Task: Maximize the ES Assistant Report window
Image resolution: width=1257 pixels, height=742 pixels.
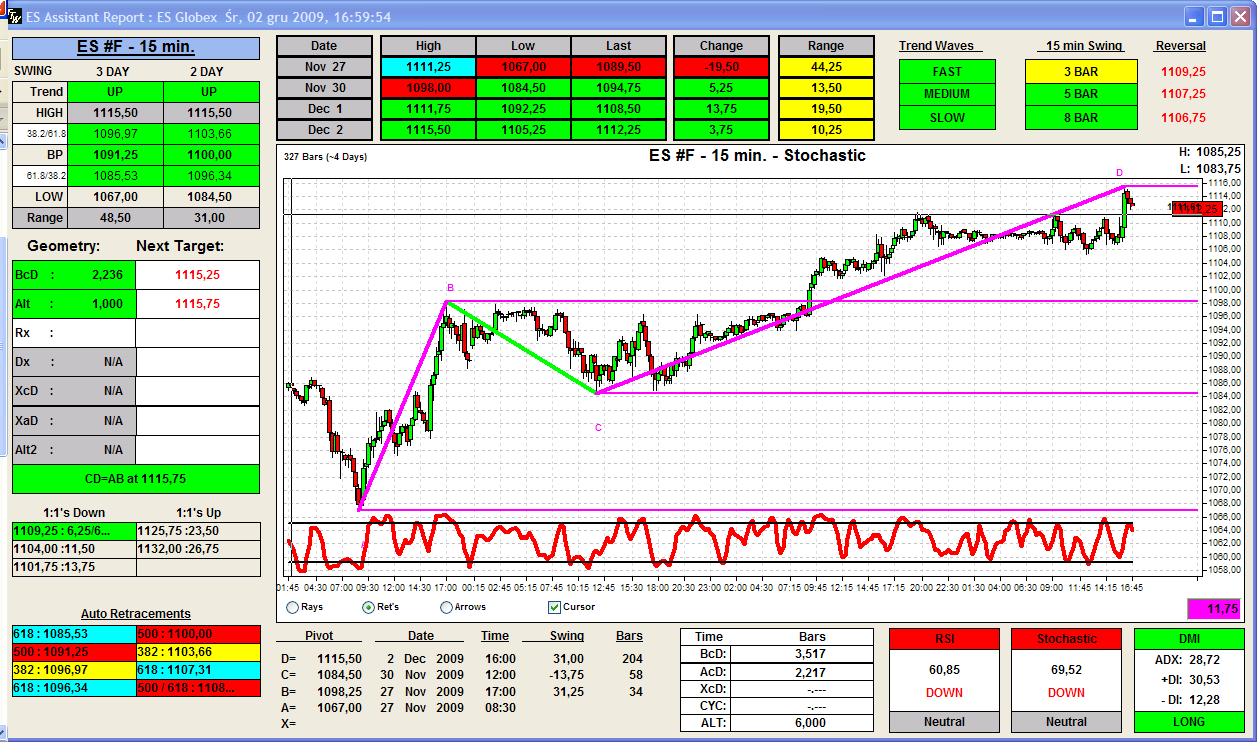Action: coord(1217,17)
